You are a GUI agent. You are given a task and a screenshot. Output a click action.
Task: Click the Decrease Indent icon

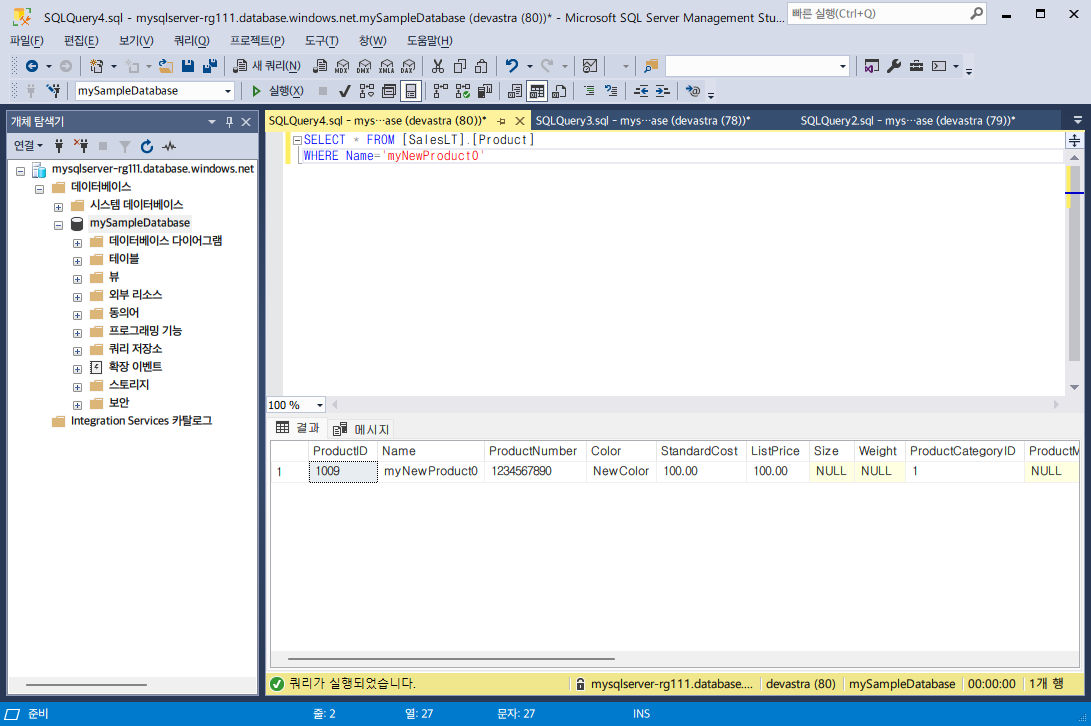click(x=641, y=90)
